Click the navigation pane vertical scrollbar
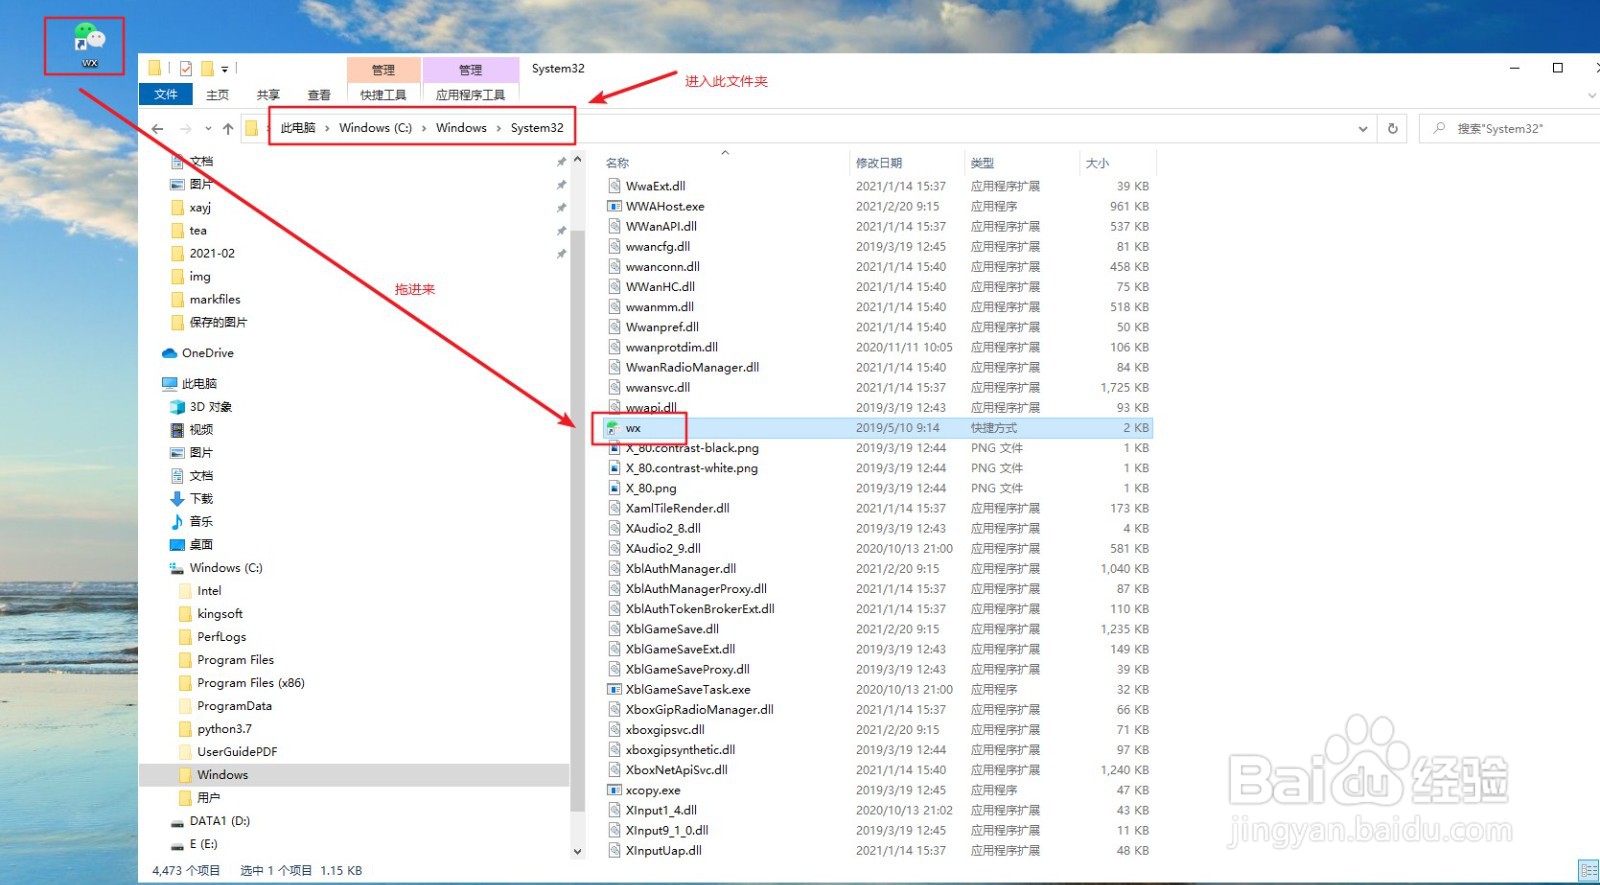The image size is (1600, 885). (x=577, y=520)
